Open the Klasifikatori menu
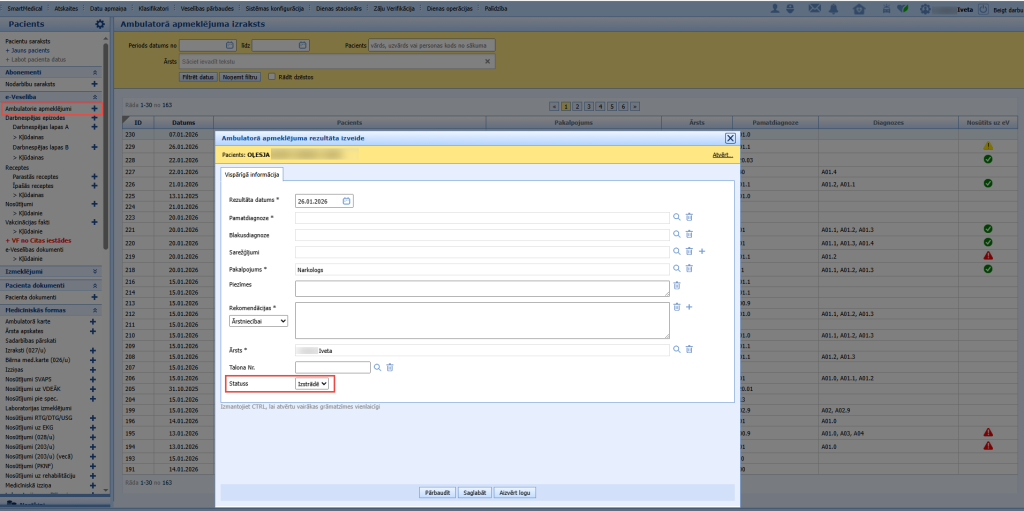Image resolution: width=1024 pixels, height=511 pixels. pos(152,9)
